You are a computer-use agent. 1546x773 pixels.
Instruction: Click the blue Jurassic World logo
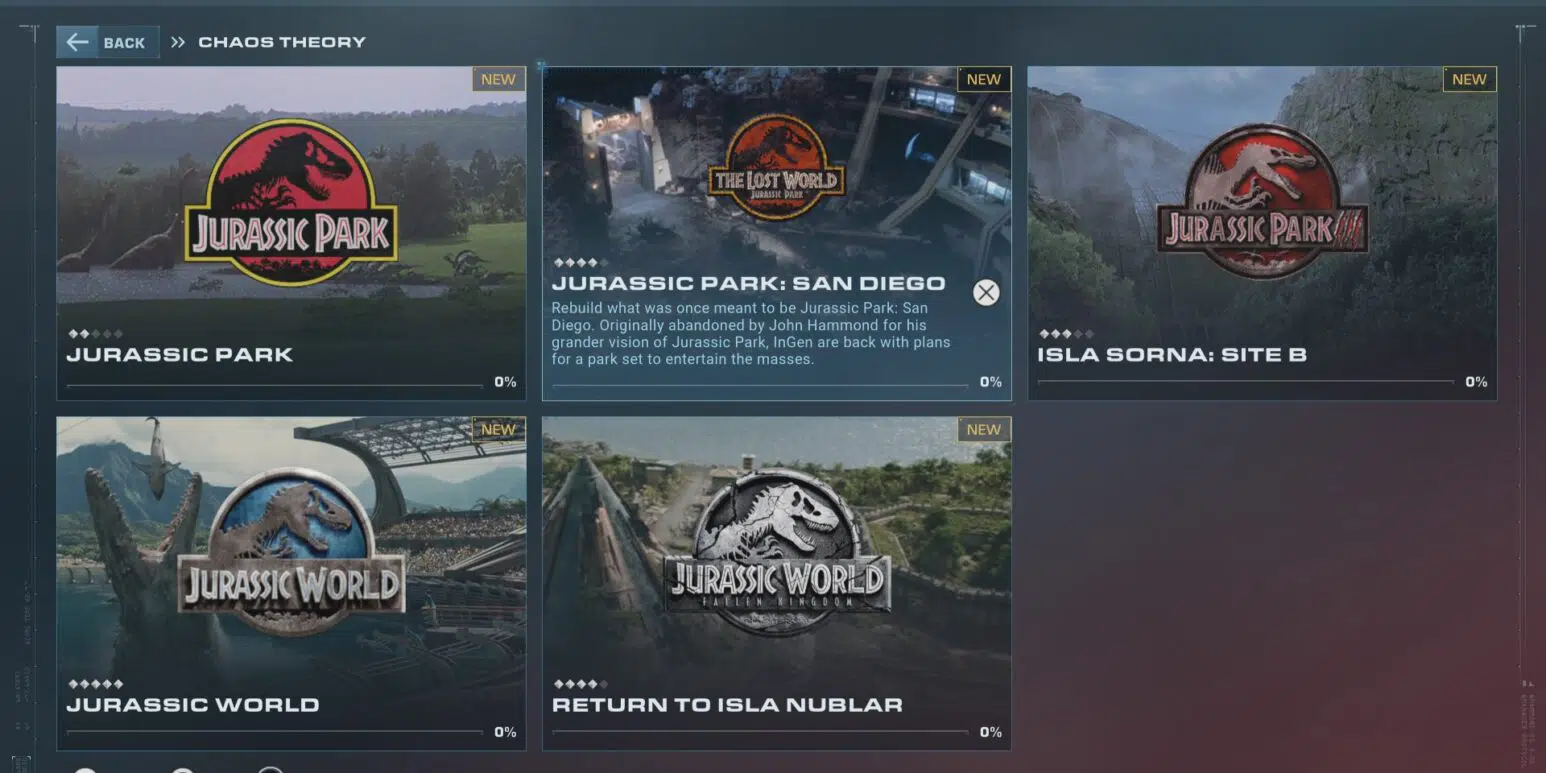[x=291, y=551]
